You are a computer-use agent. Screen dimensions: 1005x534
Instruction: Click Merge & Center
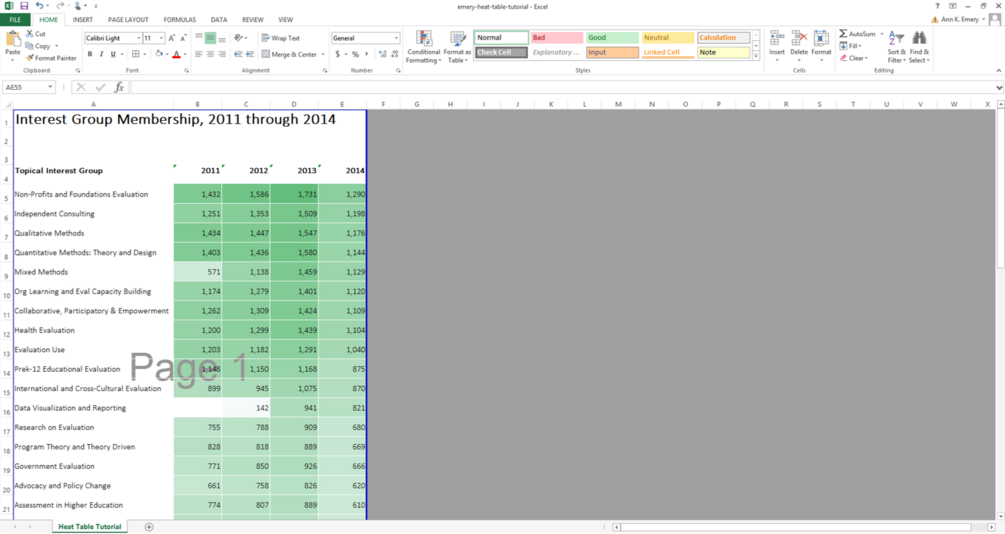(x=289, y=54)
